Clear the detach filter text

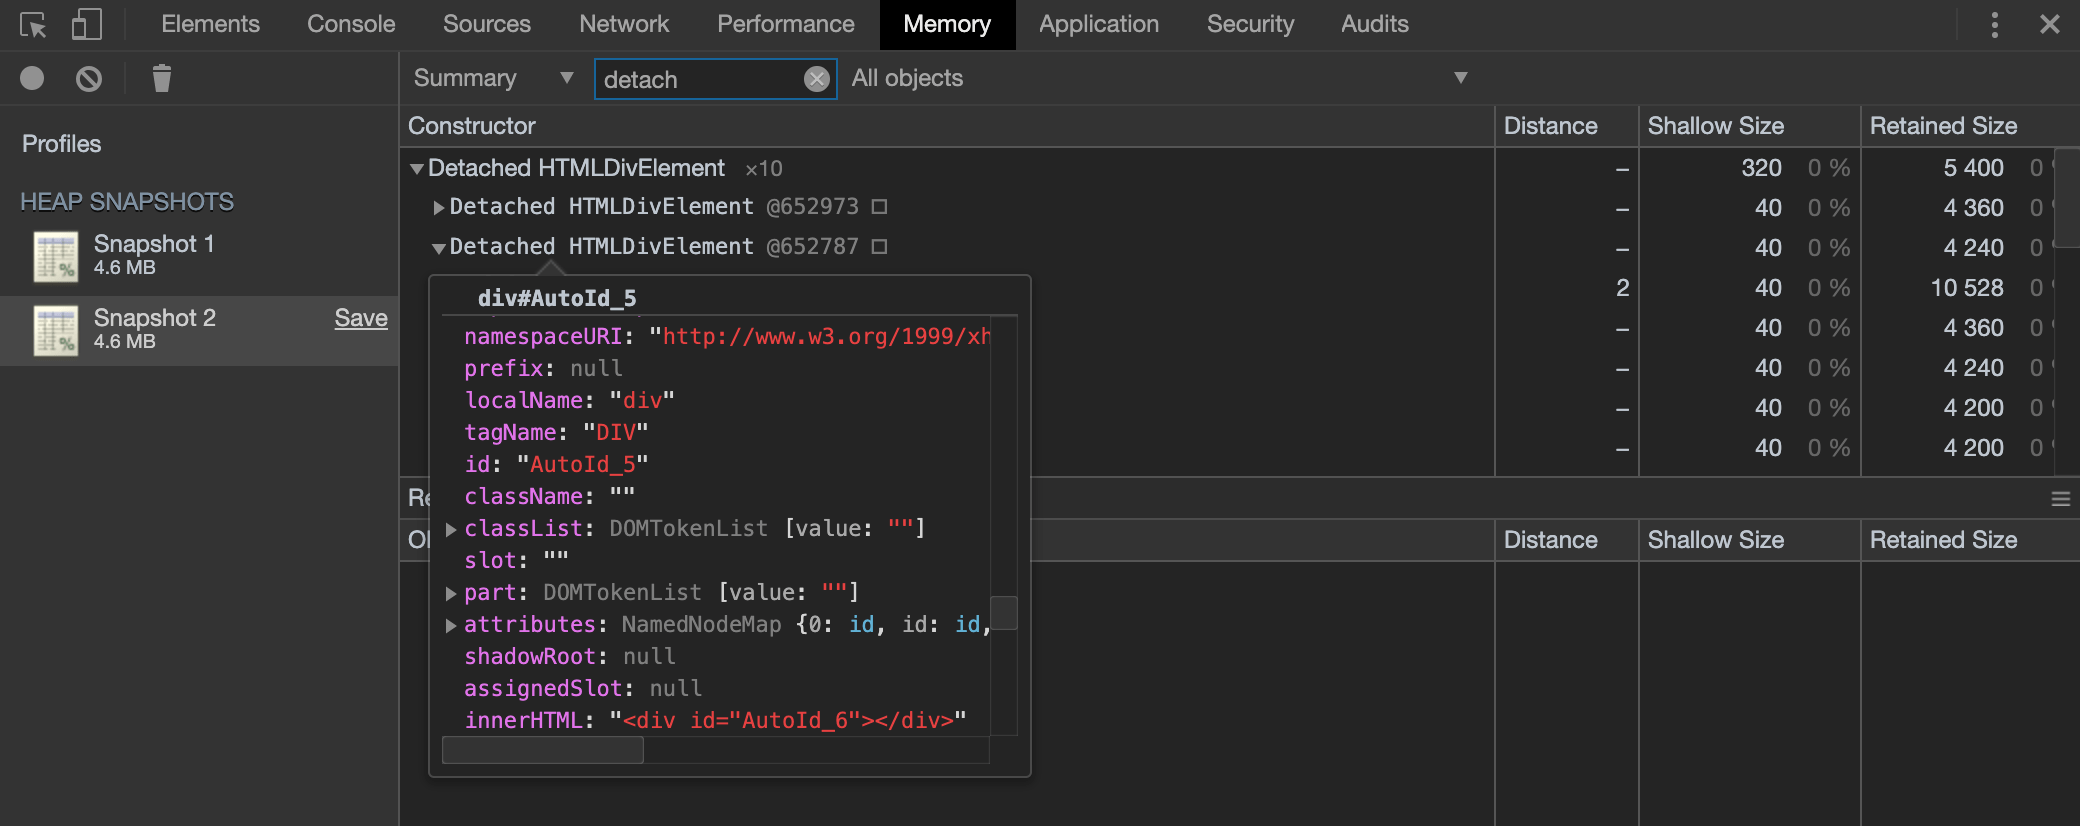pyautogui.click(x=817, y=79)
